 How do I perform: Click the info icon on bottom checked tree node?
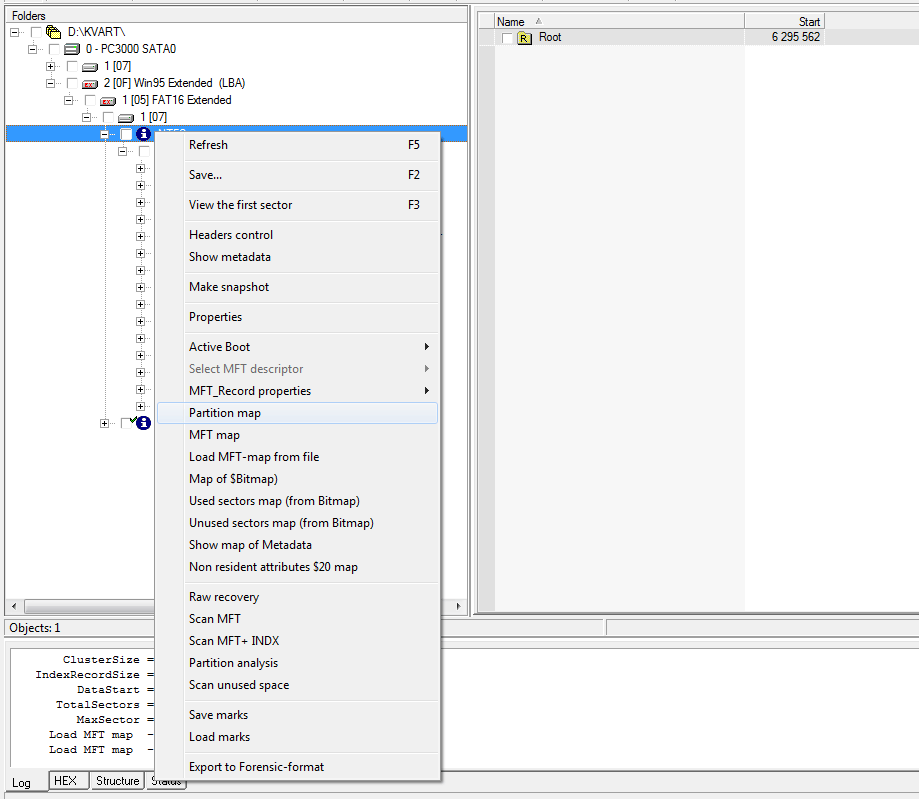pyautogui.click(x=143, y=423)
